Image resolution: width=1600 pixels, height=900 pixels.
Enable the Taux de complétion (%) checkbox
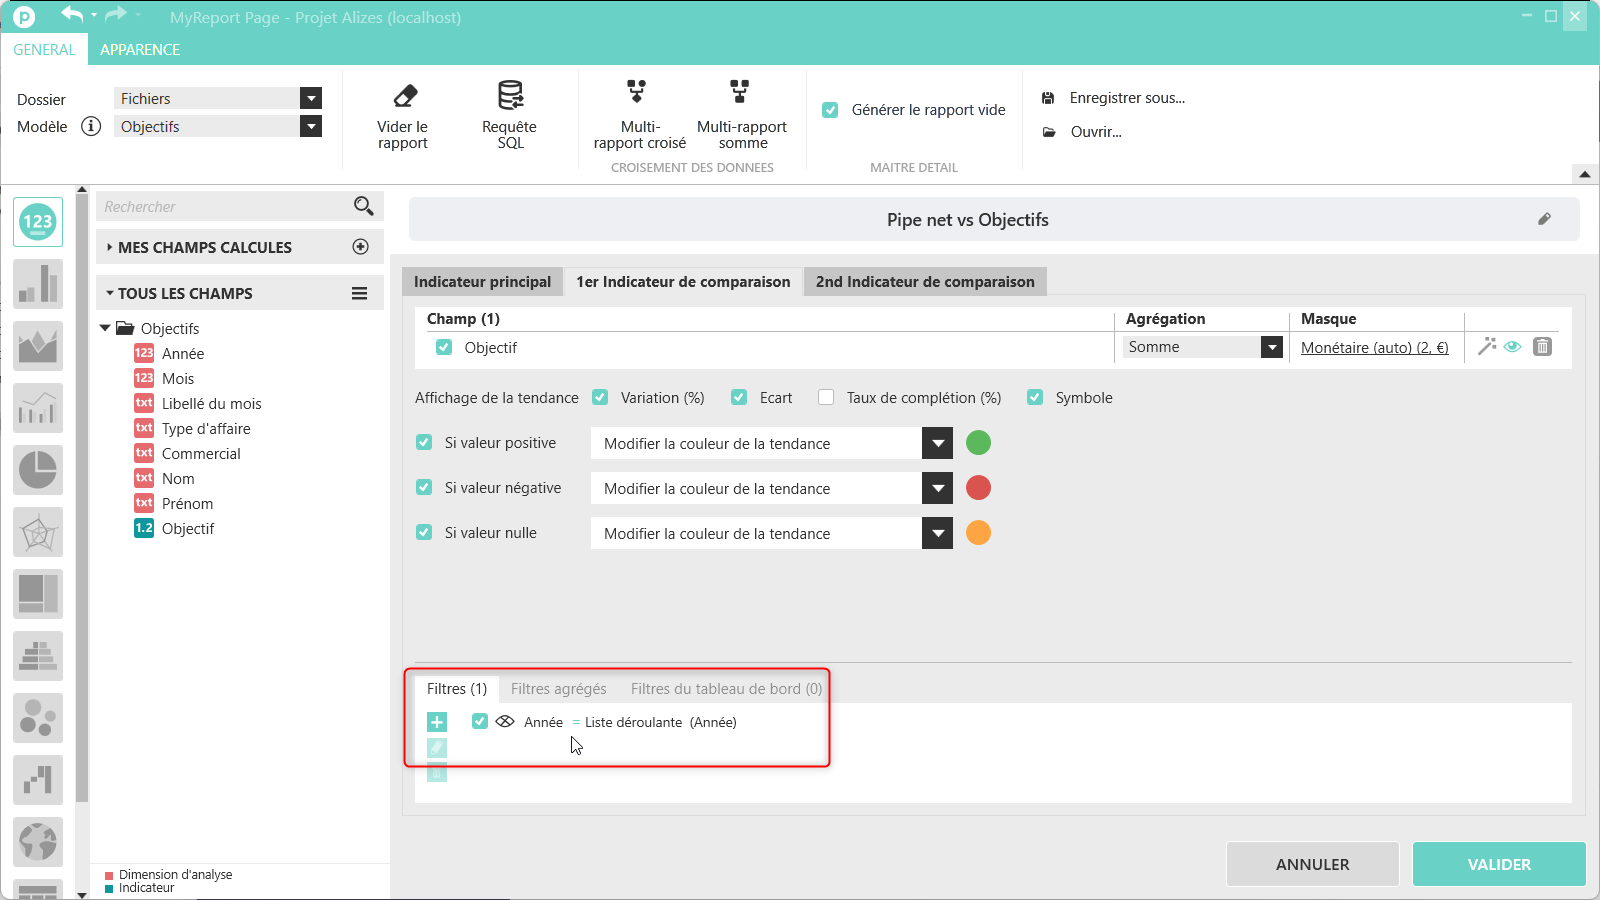click(x=826, y=397)
